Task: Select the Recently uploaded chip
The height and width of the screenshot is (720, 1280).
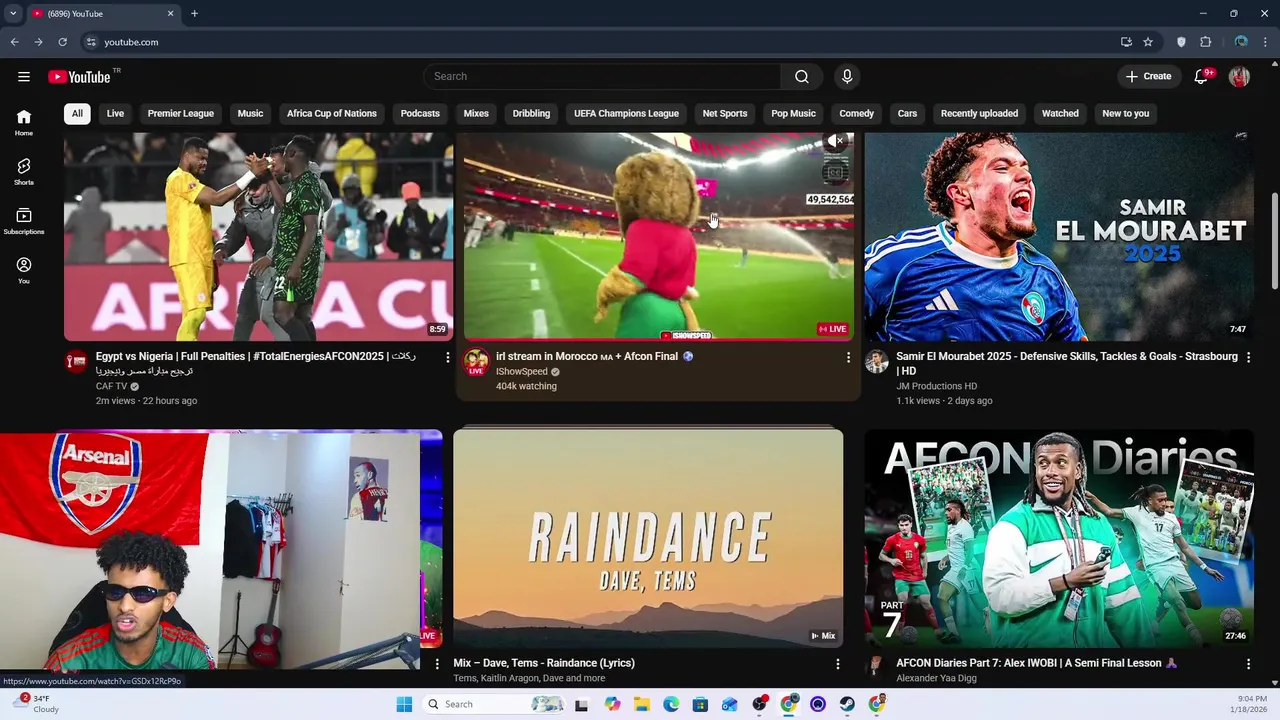Action: [x=979, y=113]
